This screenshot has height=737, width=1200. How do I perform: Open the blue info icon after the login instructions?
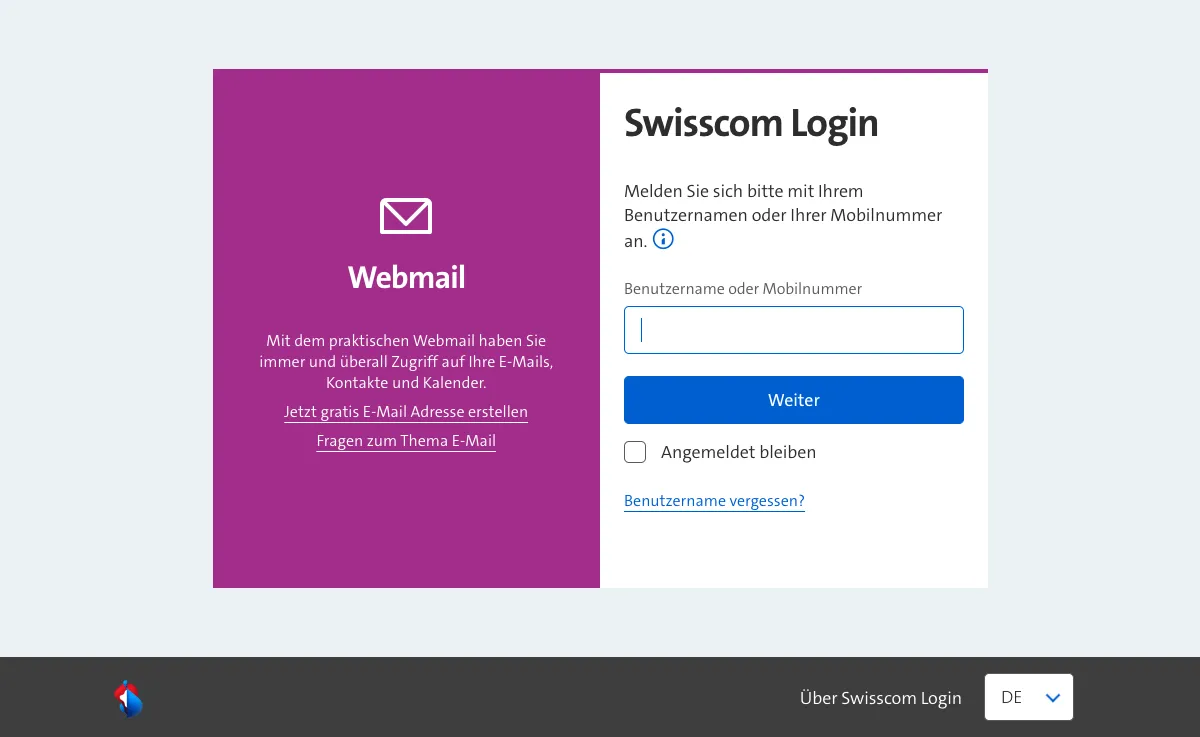[x=663, y=239]
